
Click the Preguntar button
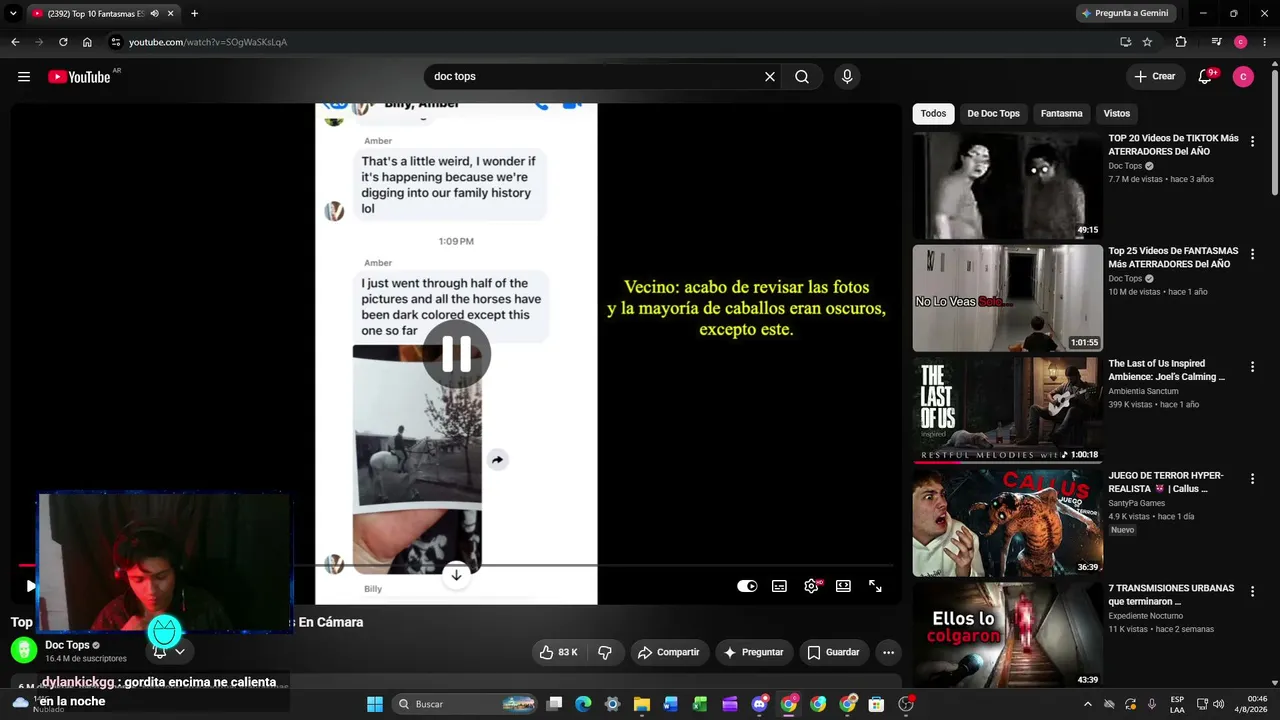click(x=753, y=652)
